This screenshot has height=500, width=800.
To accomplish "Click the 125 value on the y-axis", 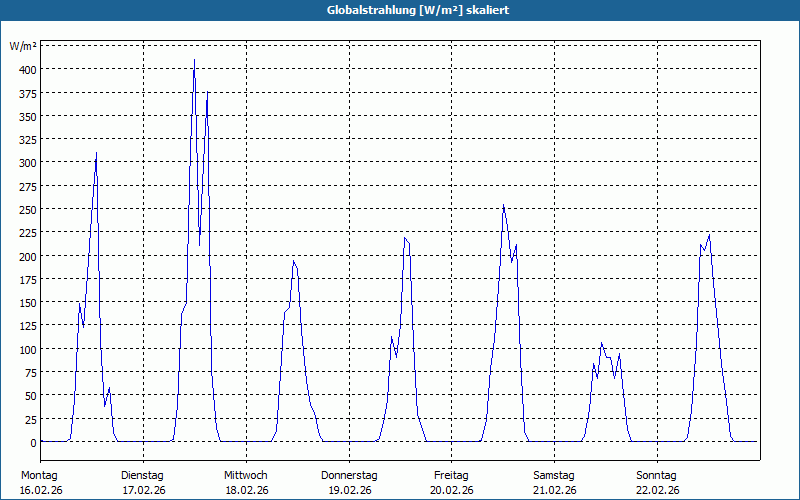I will coord(27,327).
